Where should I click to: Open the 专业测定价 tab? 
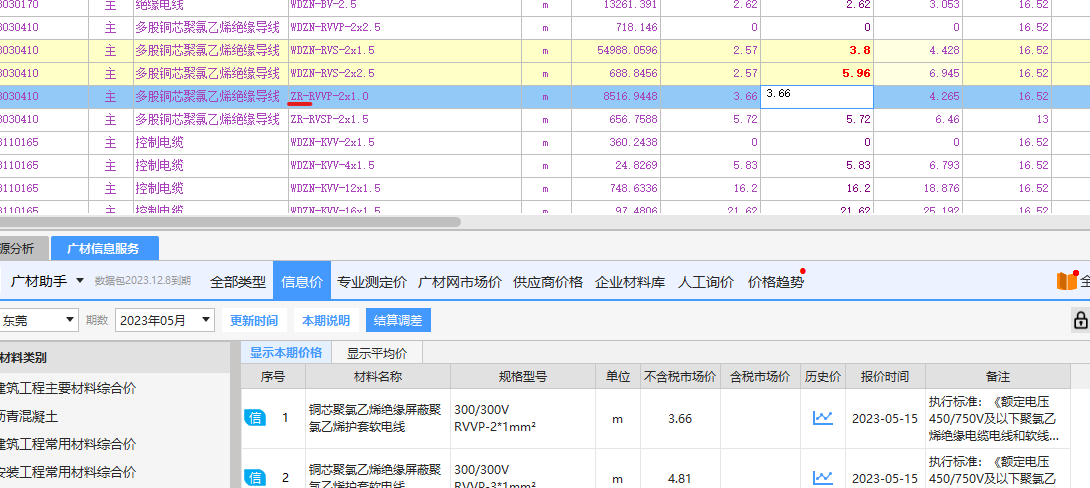point(372,282)
